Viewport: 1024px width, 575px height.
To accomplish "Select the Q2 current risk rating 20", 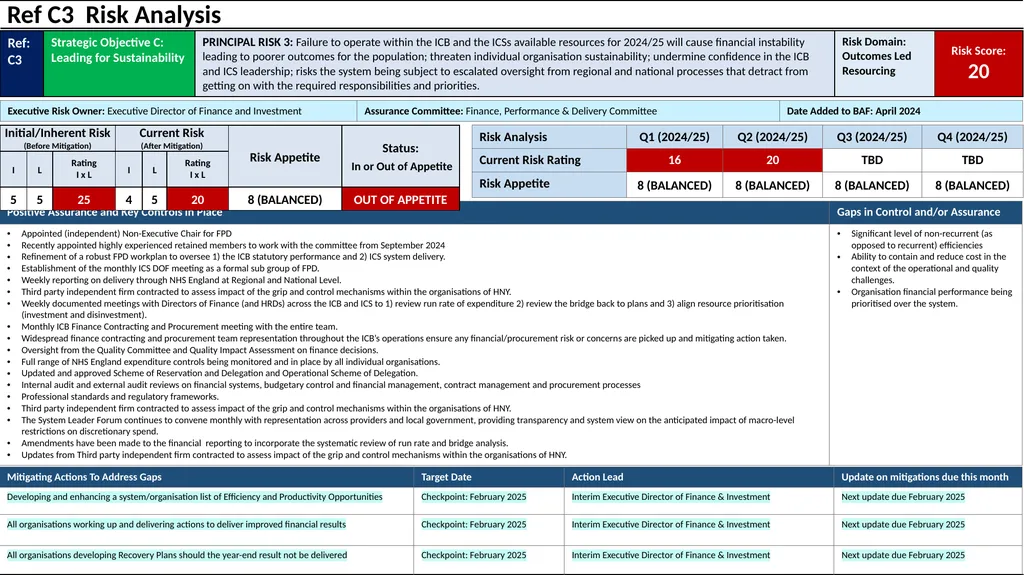I will click(772, 160).
